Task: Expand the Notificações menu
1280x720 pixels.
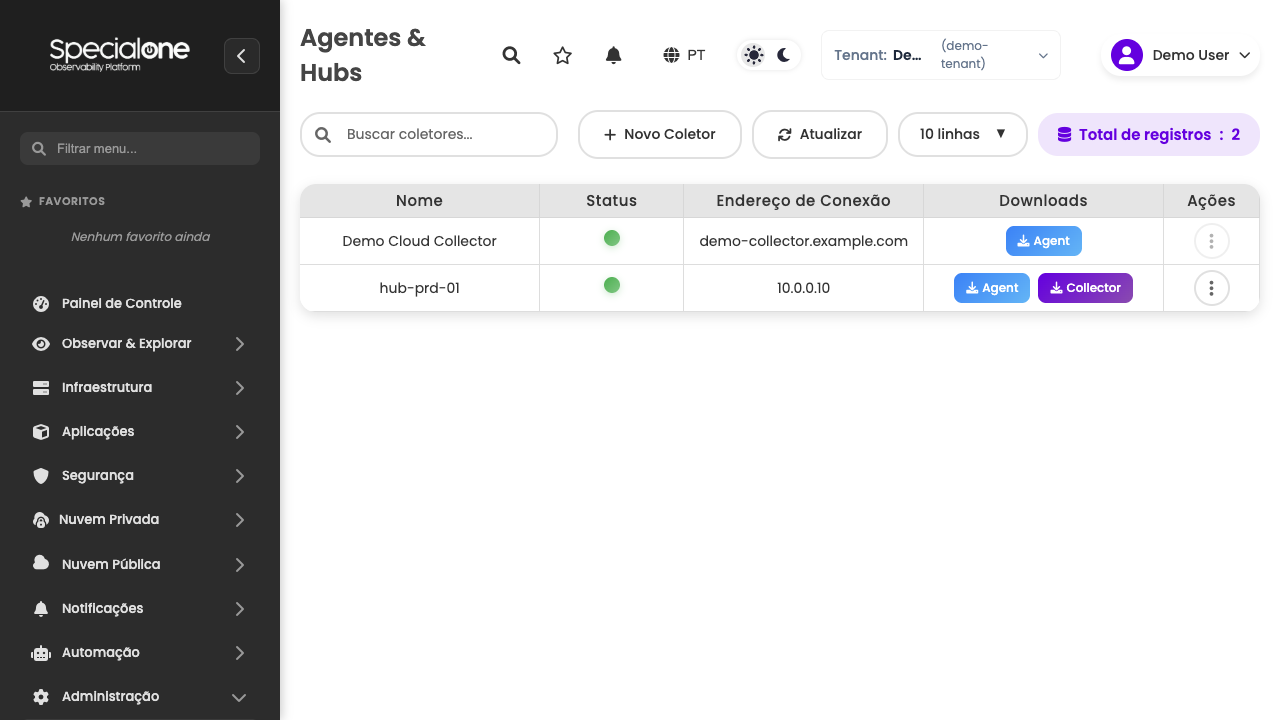Action: (x=140, y=609)
